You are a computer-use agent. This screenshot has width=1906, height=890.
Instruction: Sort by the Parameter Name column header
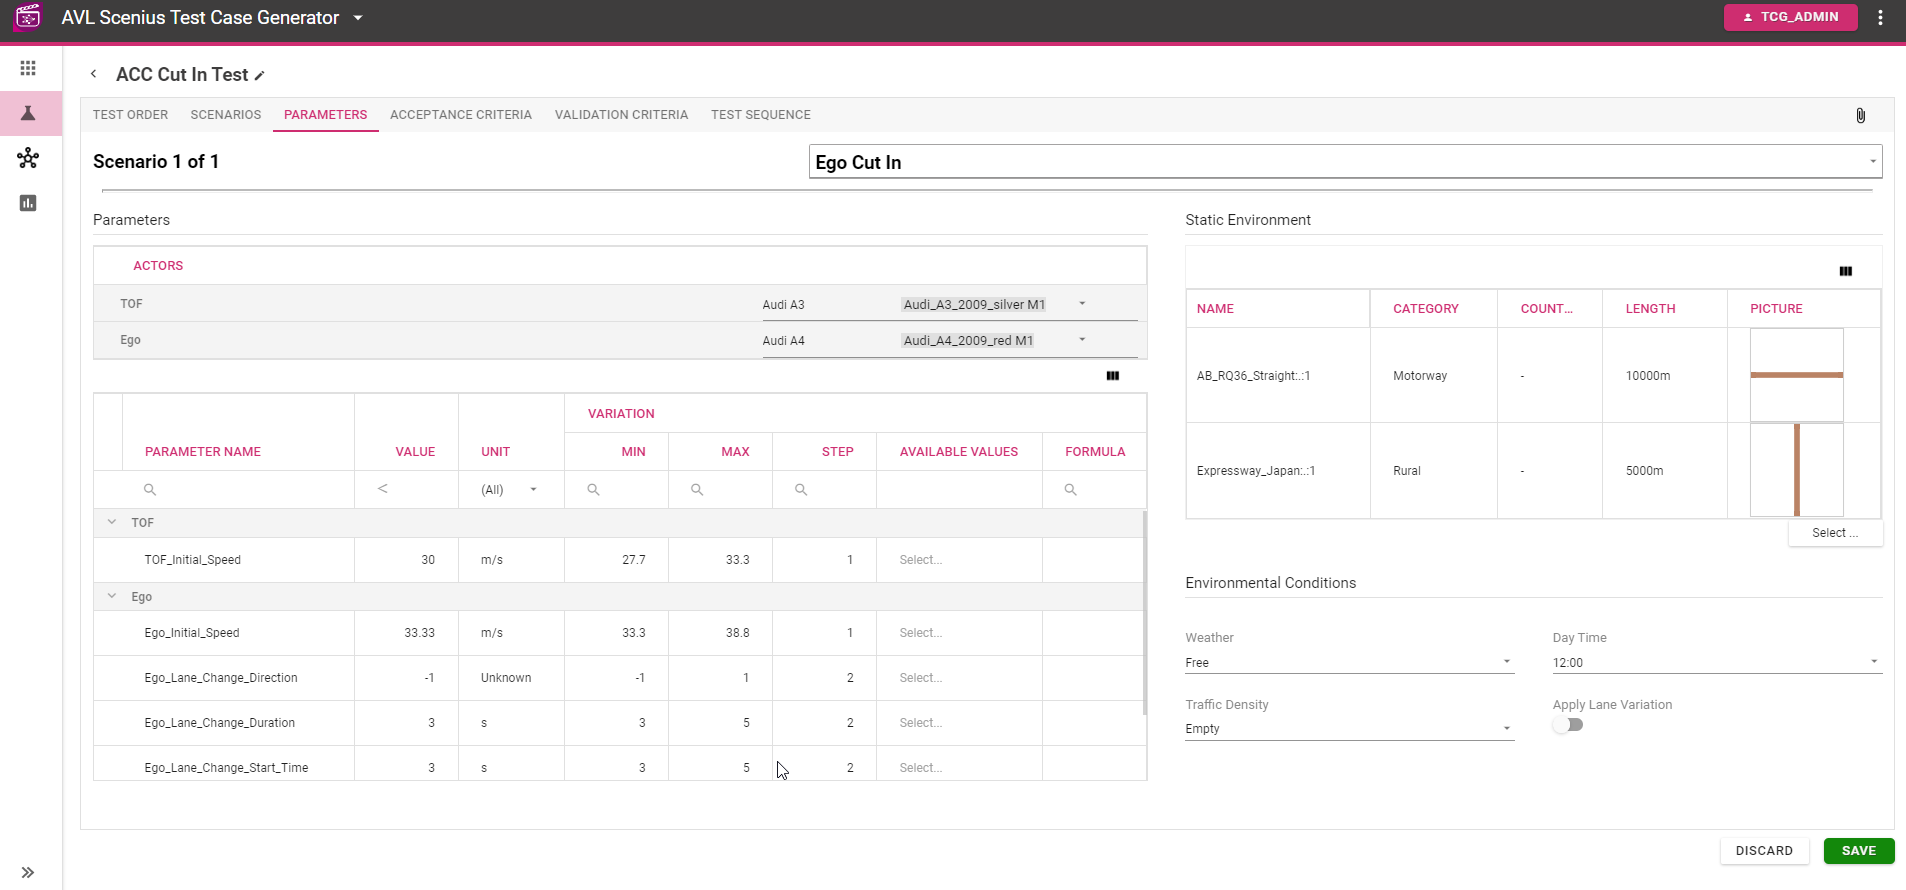pyautogui.click(x=203, y=452)
